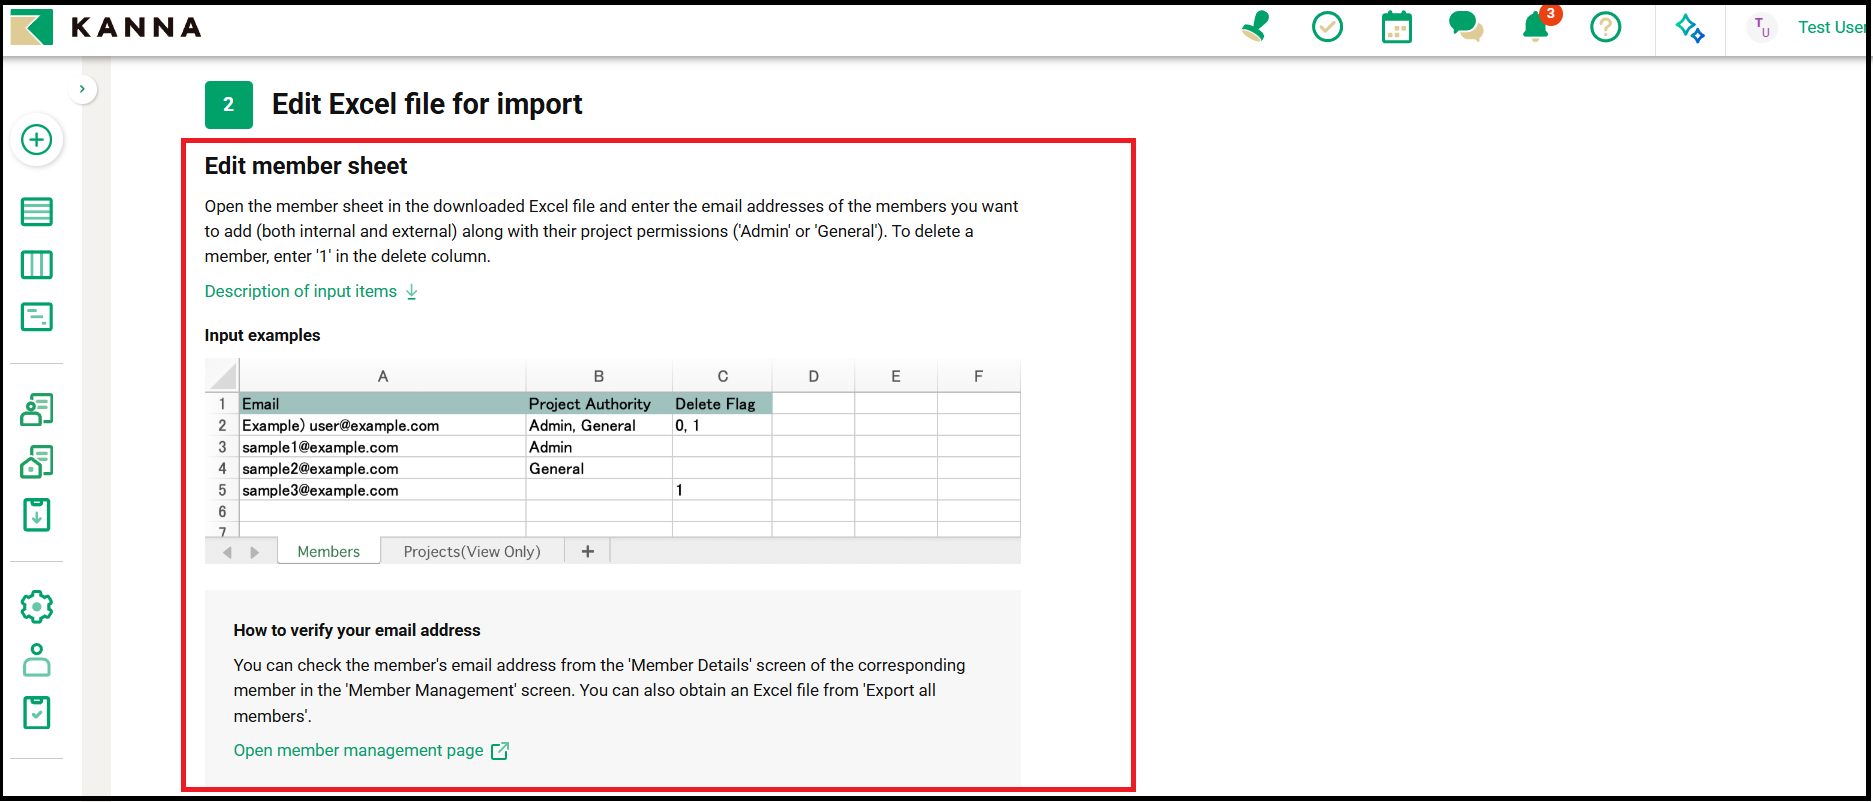Click the down arrow beside Description link

click(x=412, y=292)
